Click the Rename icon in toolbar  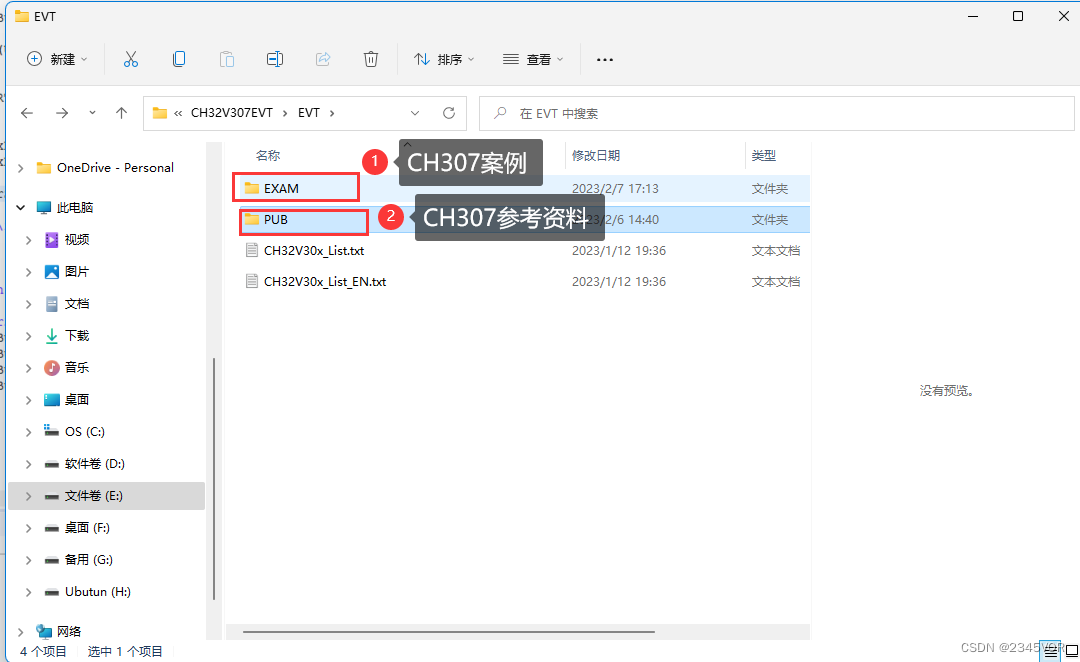pyautogui.click(x=275, y=59)
